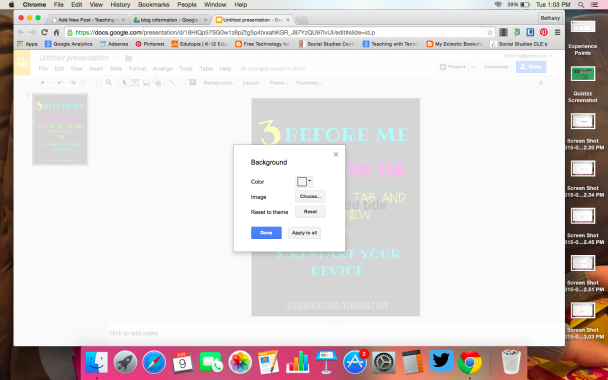The width and height of the screenshot is (608, 380).
Task: Reload the page in Chrome
Action: point(45,32)
